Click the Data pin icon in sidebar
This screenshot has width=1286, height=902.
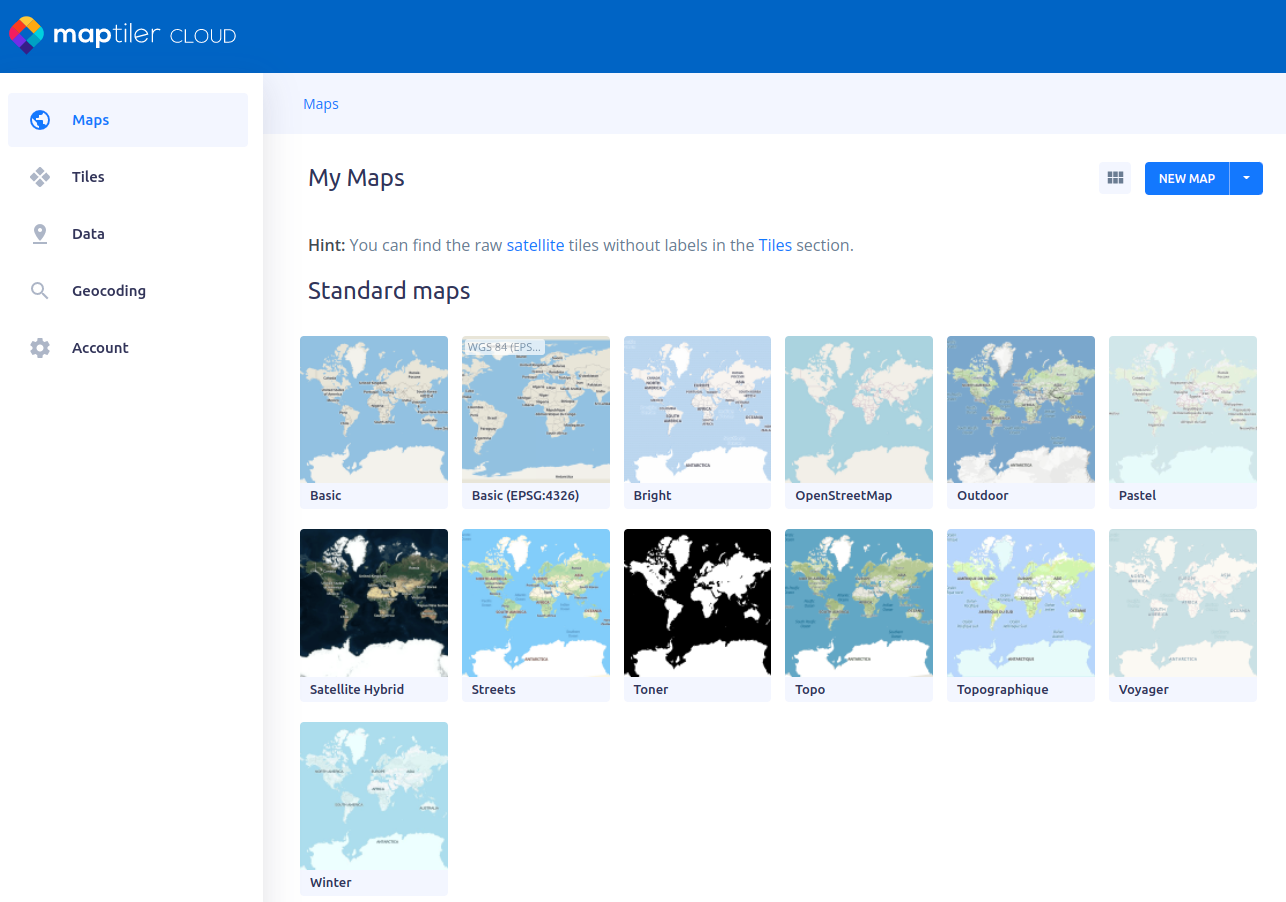(x=40, y=234)
